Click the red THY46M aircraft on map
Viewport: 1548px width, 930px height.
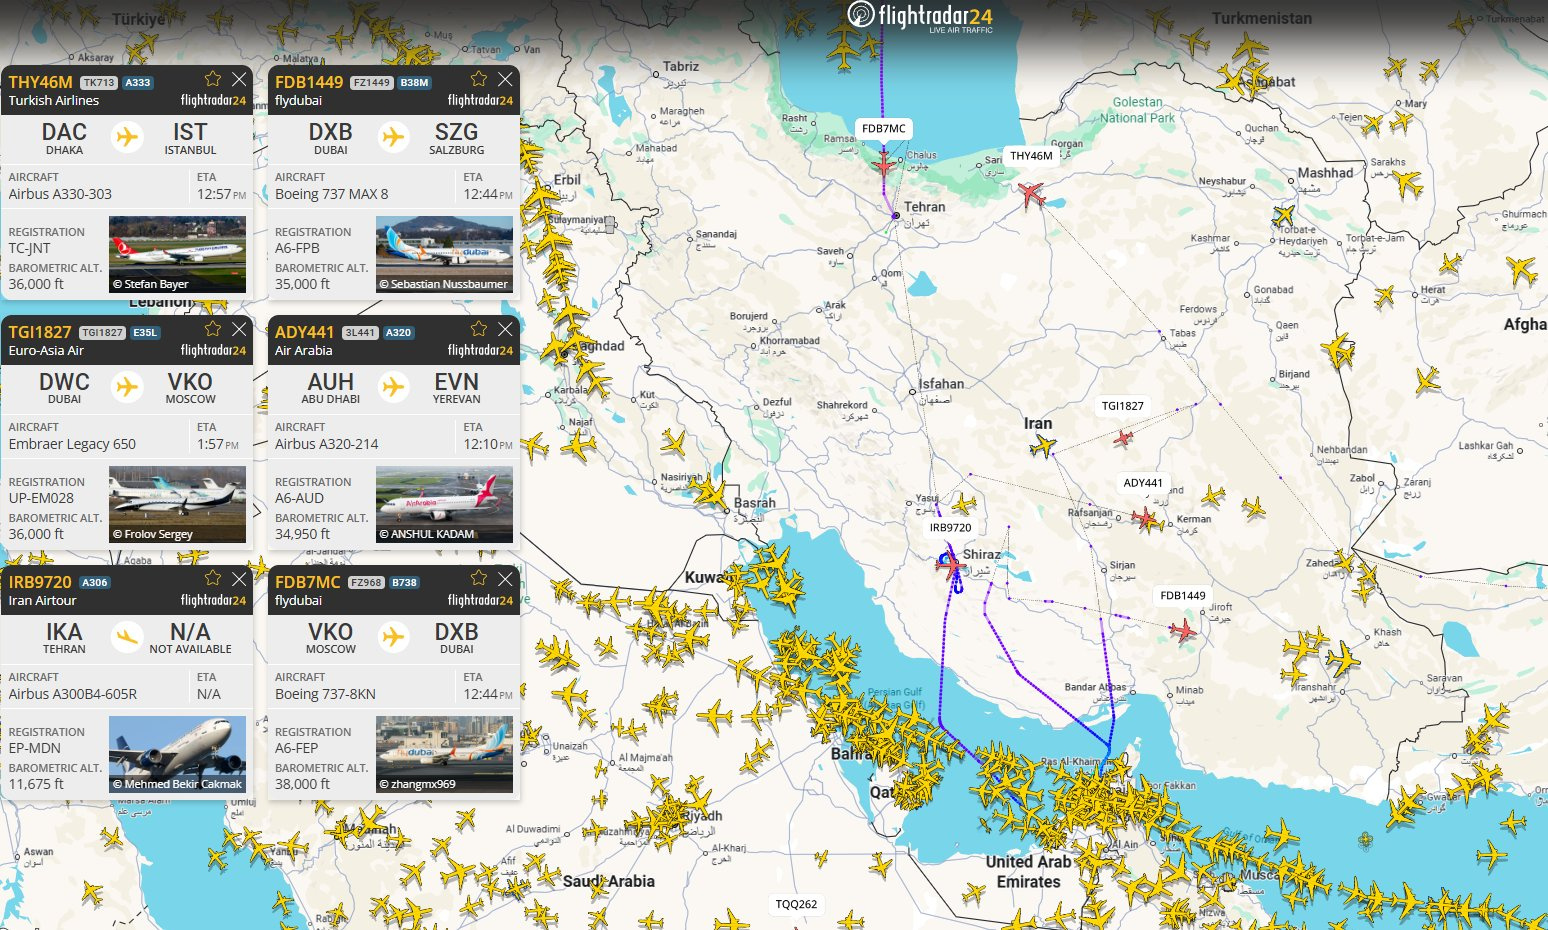[1031, 193]
